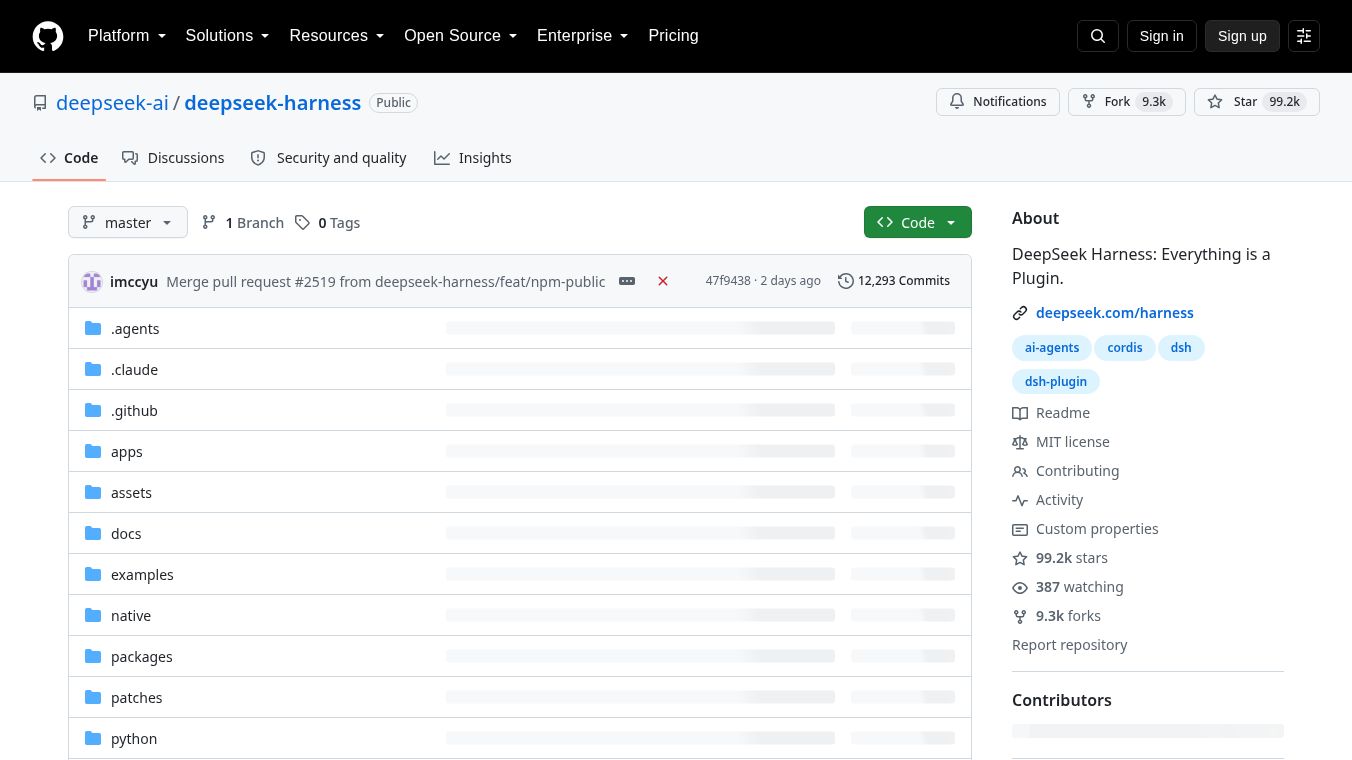Image resolution: width=1352 pixels, height=760 pixels.
Task: Select the cordis topic tag
Action: tap(1125, 348)
